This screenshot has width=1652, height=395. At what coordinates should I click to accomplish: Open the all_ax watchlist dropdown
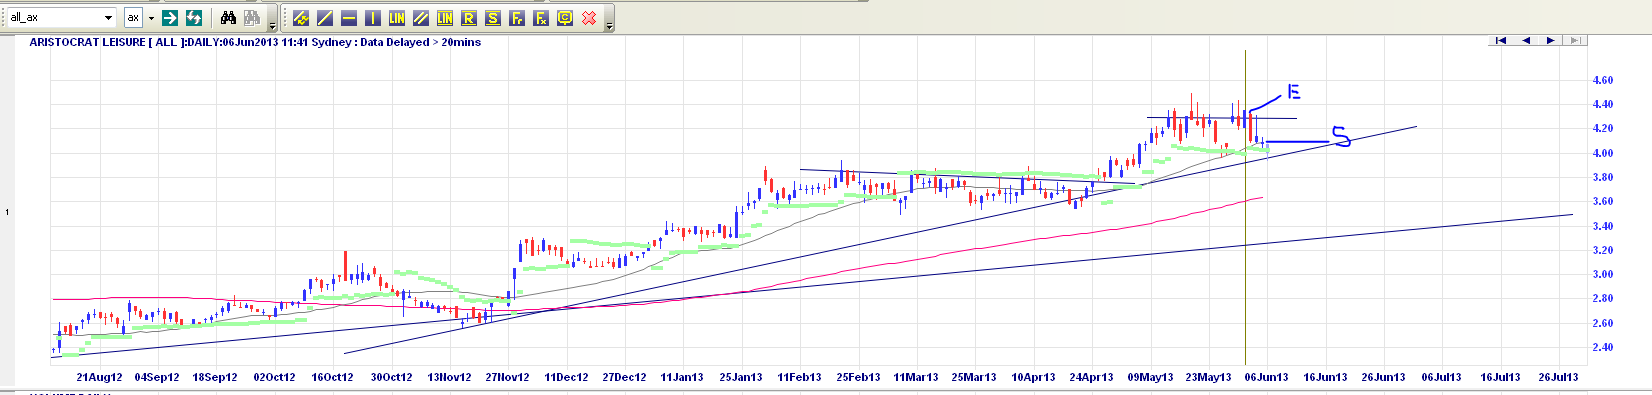click(x=109, y=18)
